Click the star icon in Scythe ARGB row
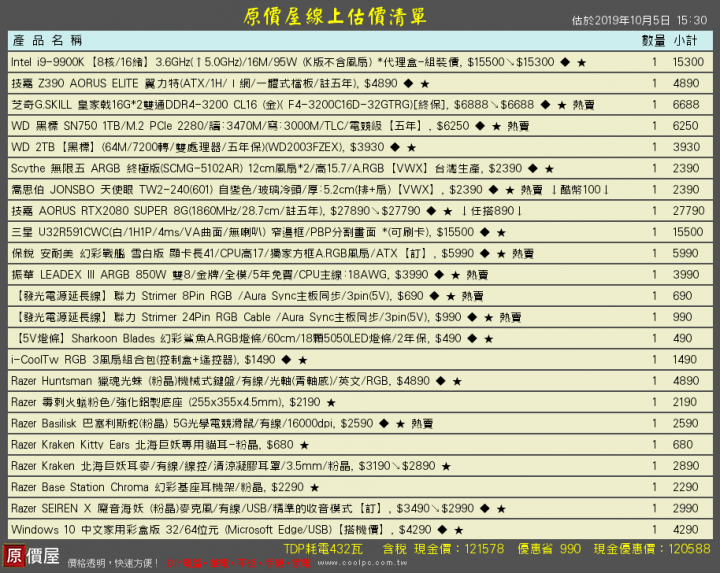Viewport: 720px width, 573px height. pos(549,169)
